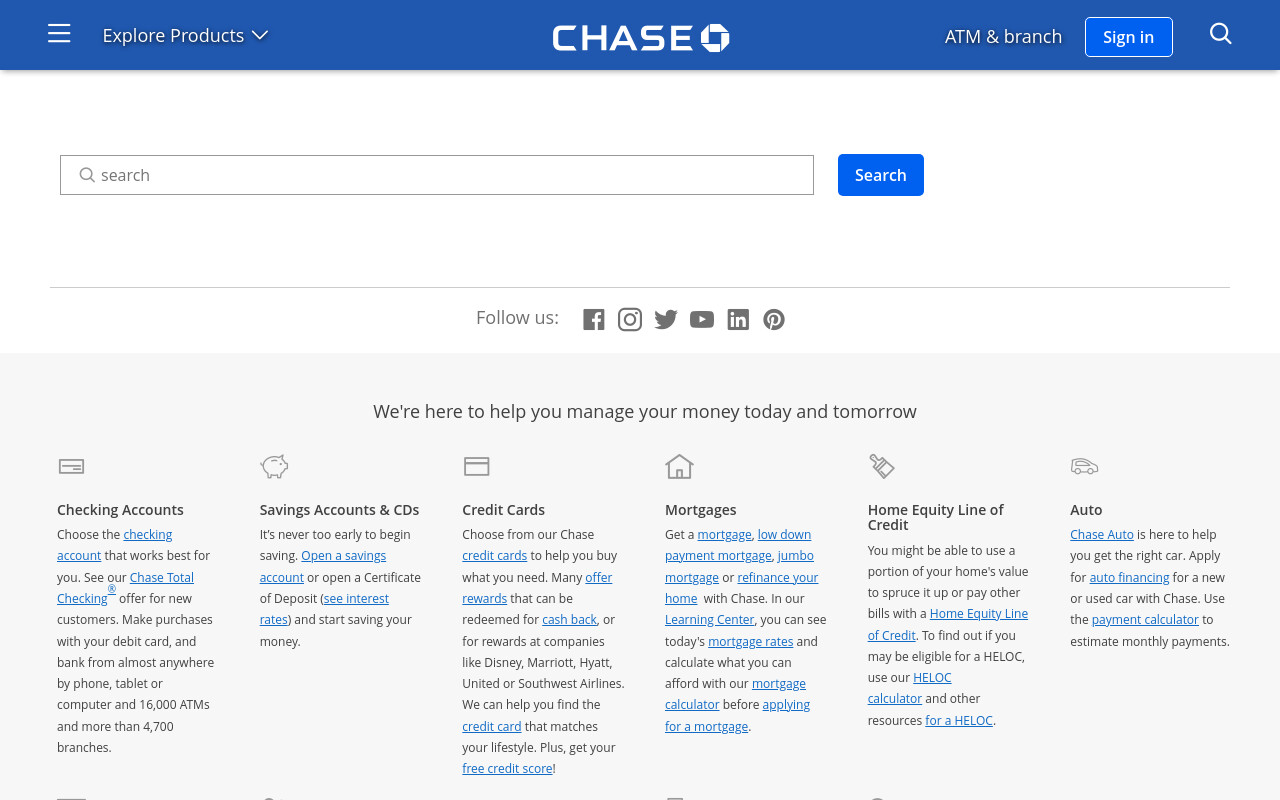The width and height of the screenshot is (1280, 800).
Task: Open the jumbo mortgage link
Action: [x=739, y=566]
